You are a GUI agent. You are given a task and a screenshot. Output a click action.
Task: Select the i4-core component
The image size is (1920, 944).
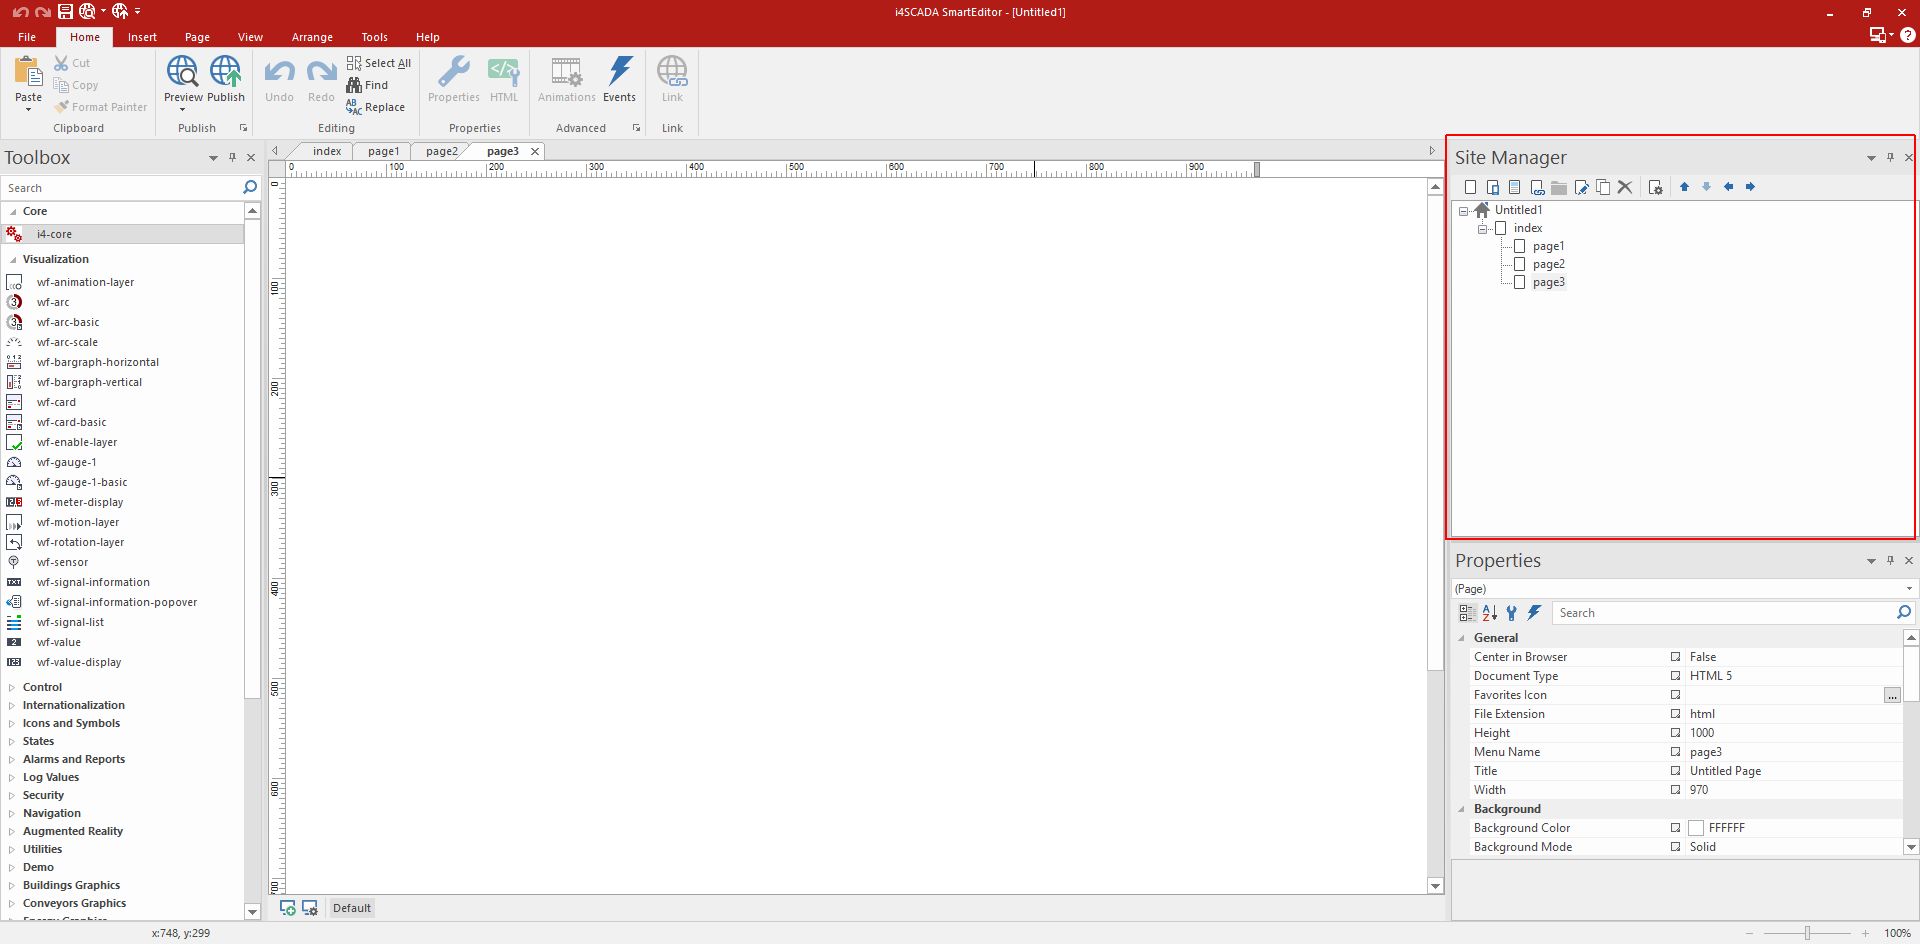(55, 234)
